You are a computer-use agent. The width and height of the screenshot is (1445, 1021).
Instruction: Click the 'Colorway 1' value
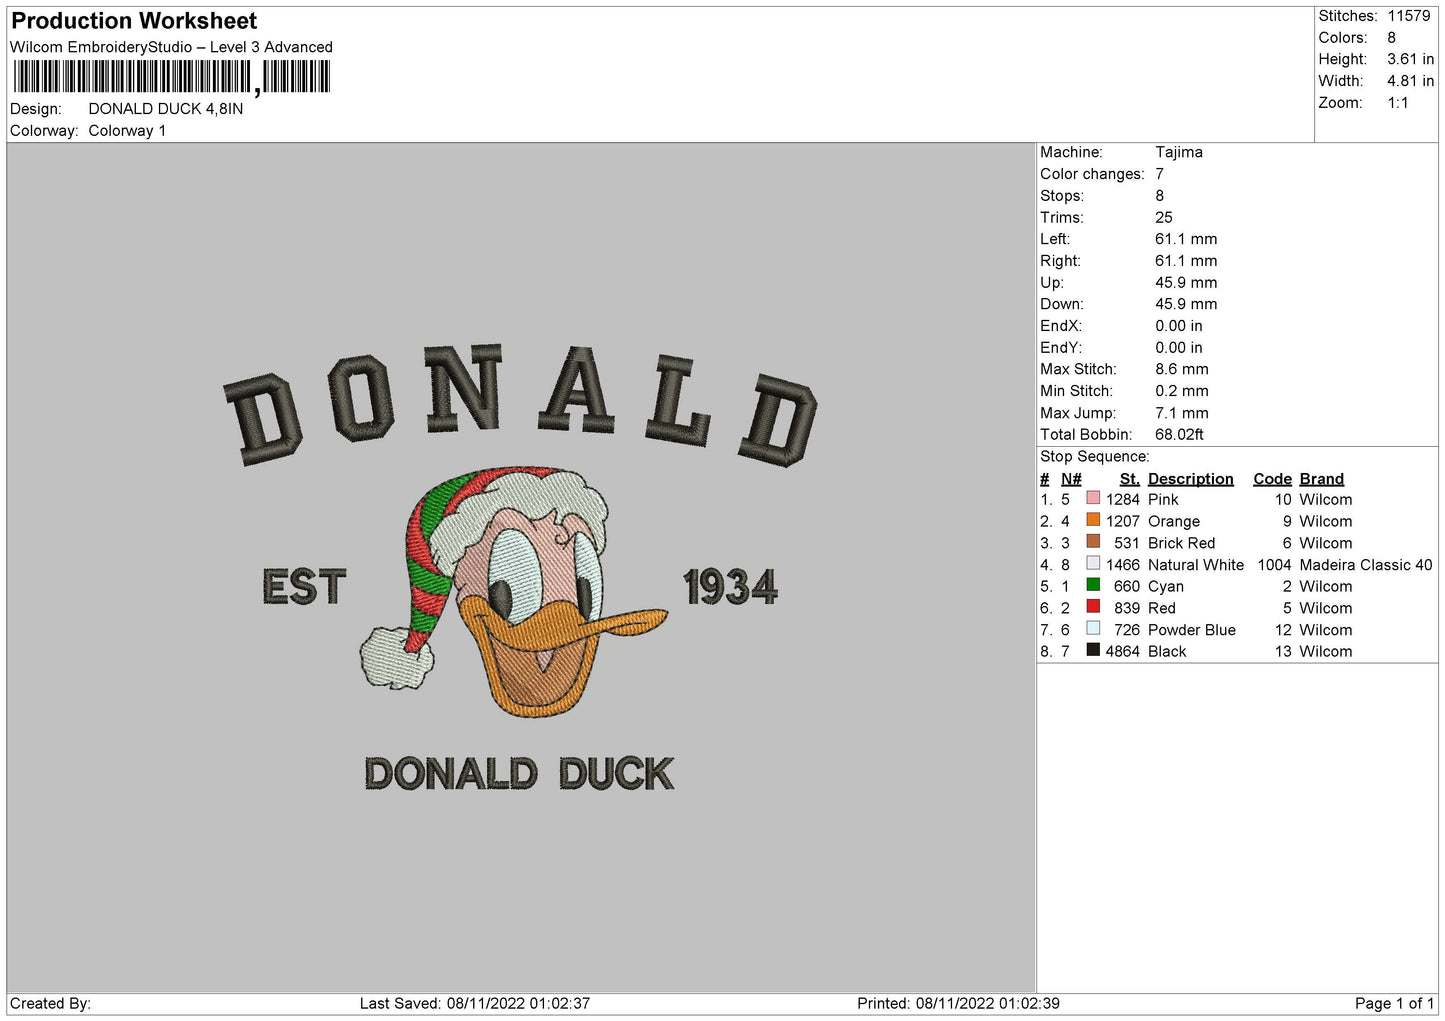[x=127, y=131]
